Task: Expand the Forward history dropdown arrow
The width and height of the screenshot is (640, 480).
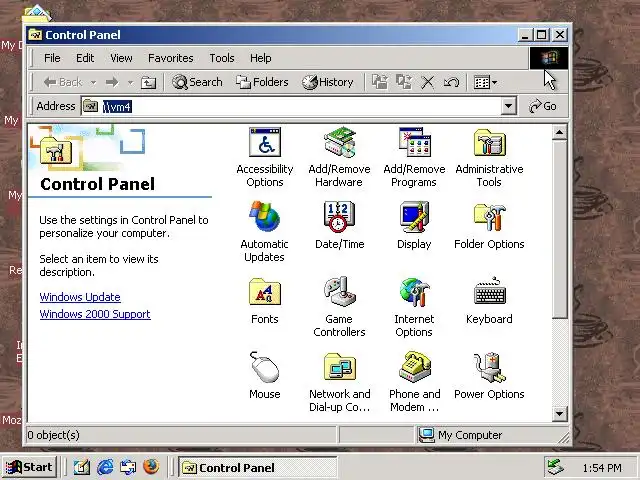Action: [x=130, y=82]
